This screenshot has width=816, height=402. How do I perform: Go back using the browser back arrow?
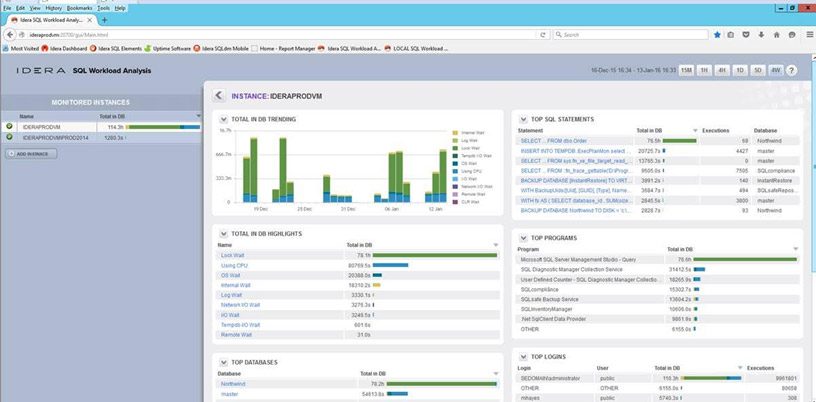pyautogui.click(x=10, y=35)
